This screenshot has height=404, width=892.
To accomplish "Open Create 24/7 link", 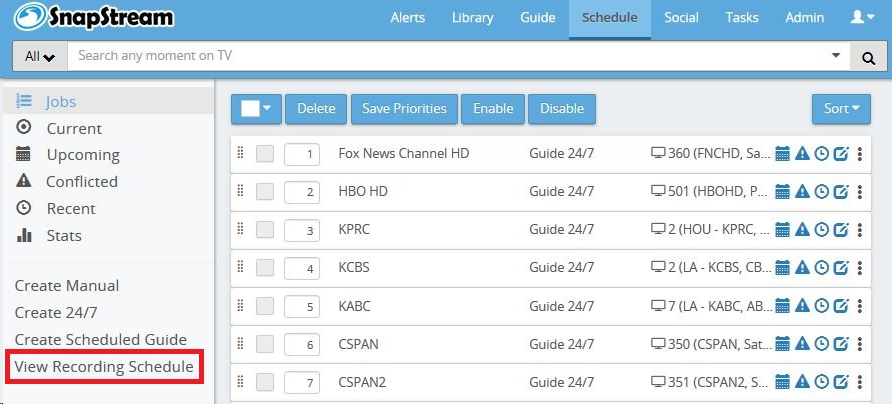I will [x=56, y=313].
